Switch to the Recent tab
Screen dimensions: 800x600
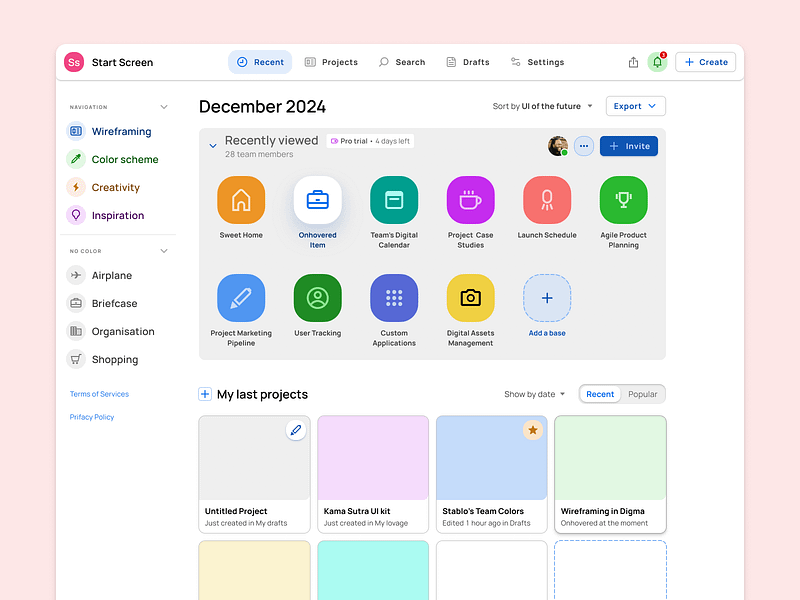click(260, 62)
